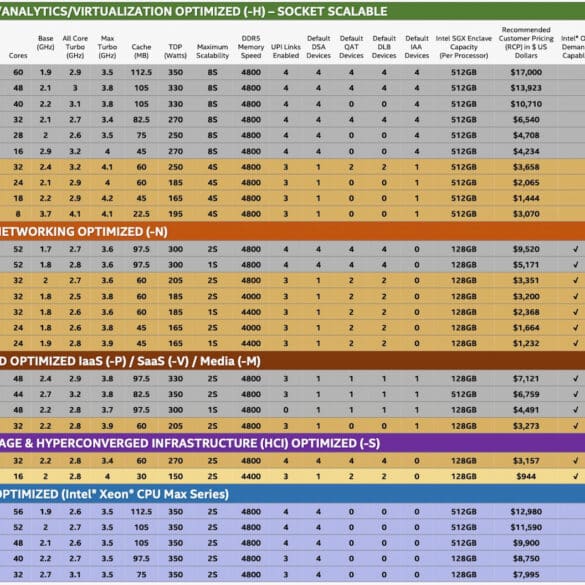Click the $10,710 pricing cell
Screen dimensions: 585x585
(526, 104)
